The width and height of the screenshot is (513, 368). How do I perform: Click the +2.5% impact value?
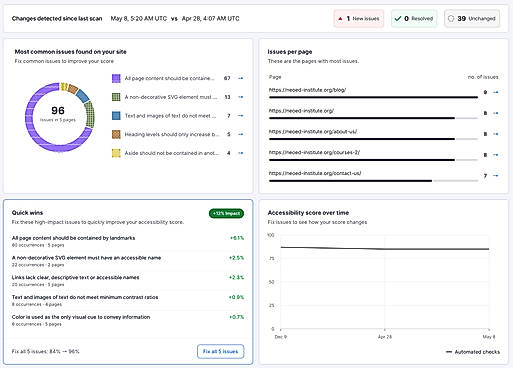click(236, 258)
